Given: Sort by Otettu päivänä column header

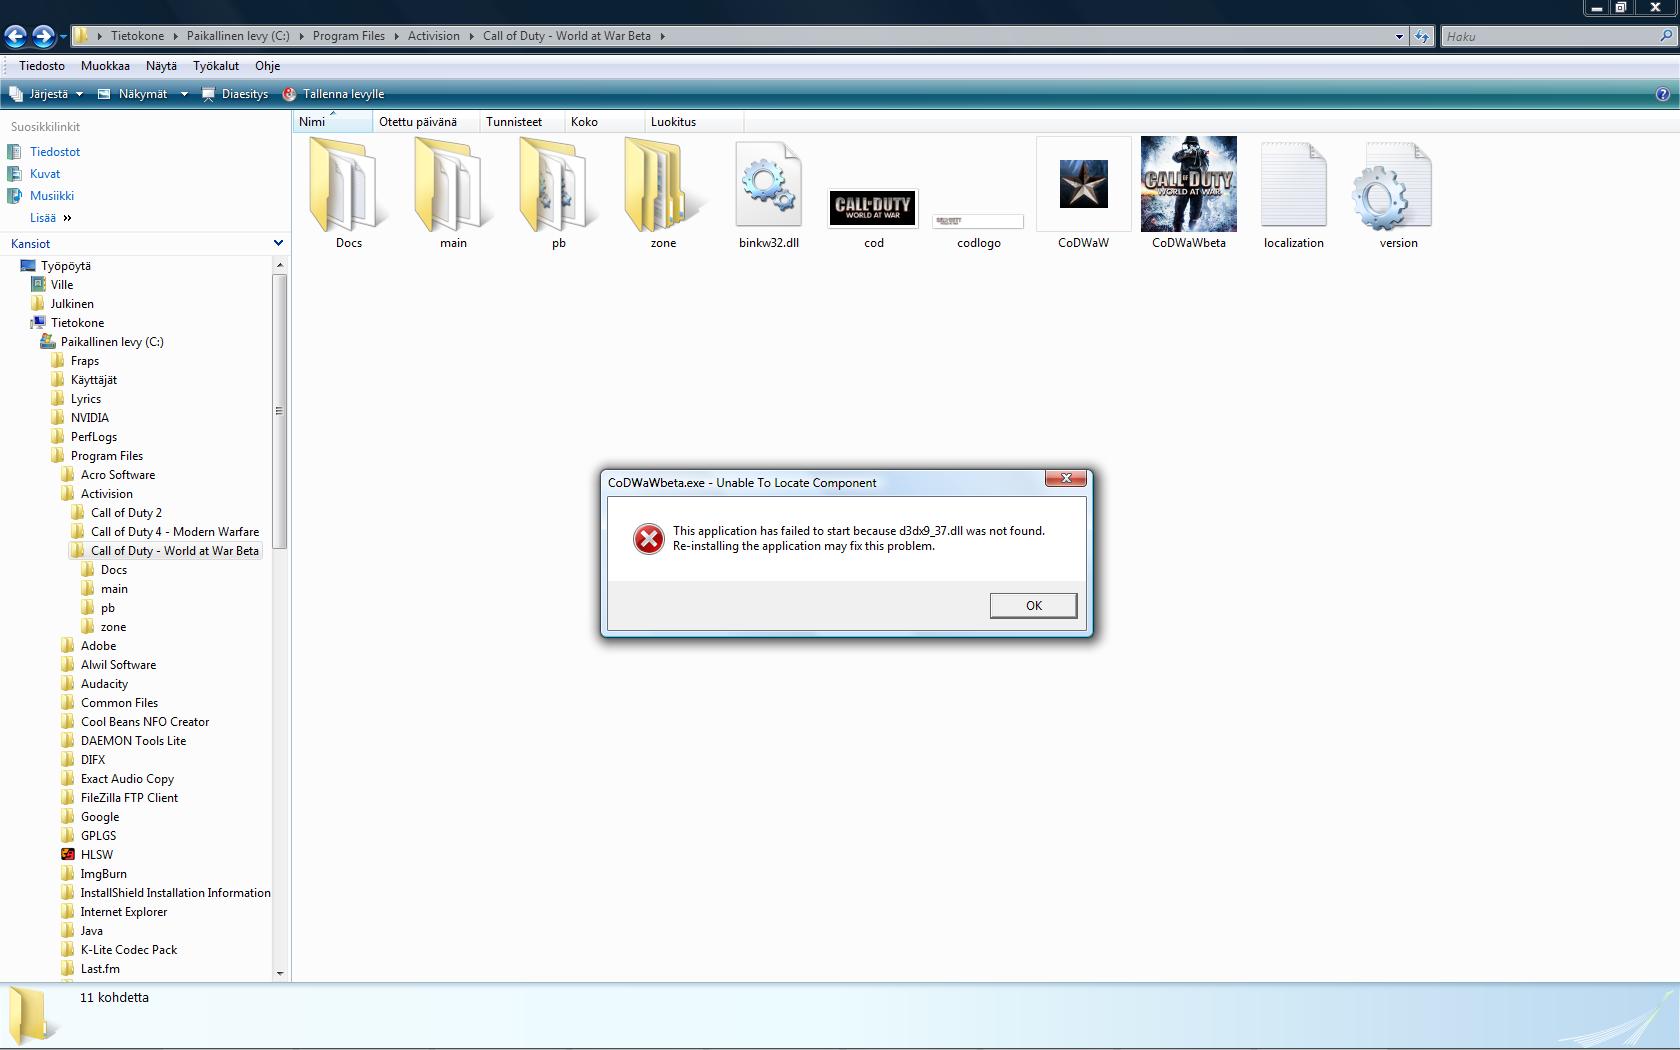Looking at the screenshot, I should point(426,121).
